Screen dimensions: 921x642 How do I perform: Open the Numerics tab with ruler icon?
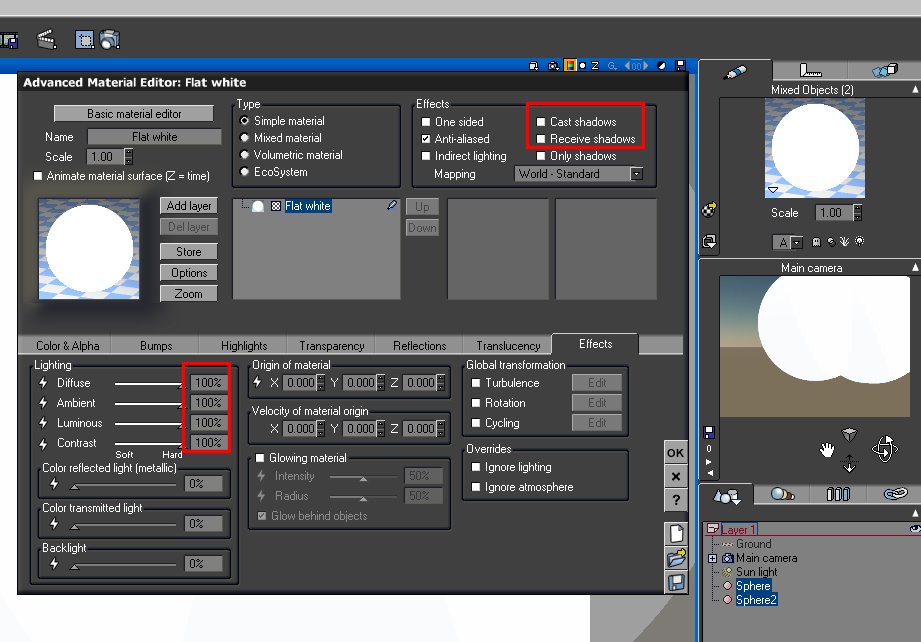click(810, 70)
